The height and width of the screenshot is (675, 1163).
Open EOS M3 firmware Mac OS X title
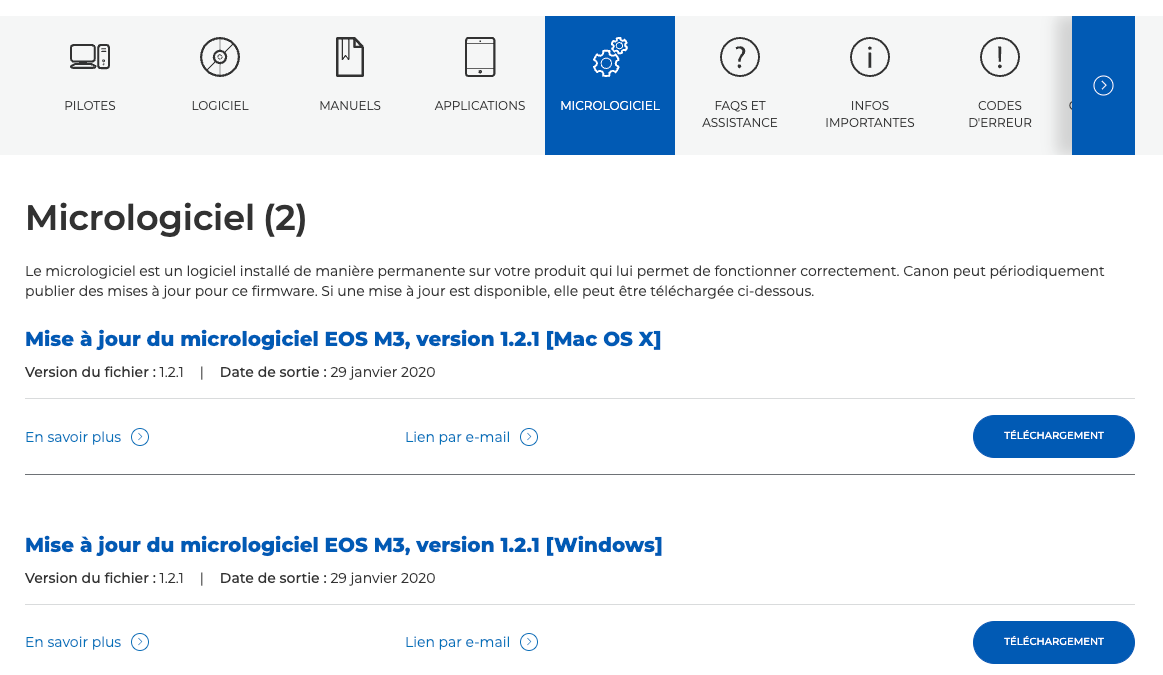tap(343, 340)
